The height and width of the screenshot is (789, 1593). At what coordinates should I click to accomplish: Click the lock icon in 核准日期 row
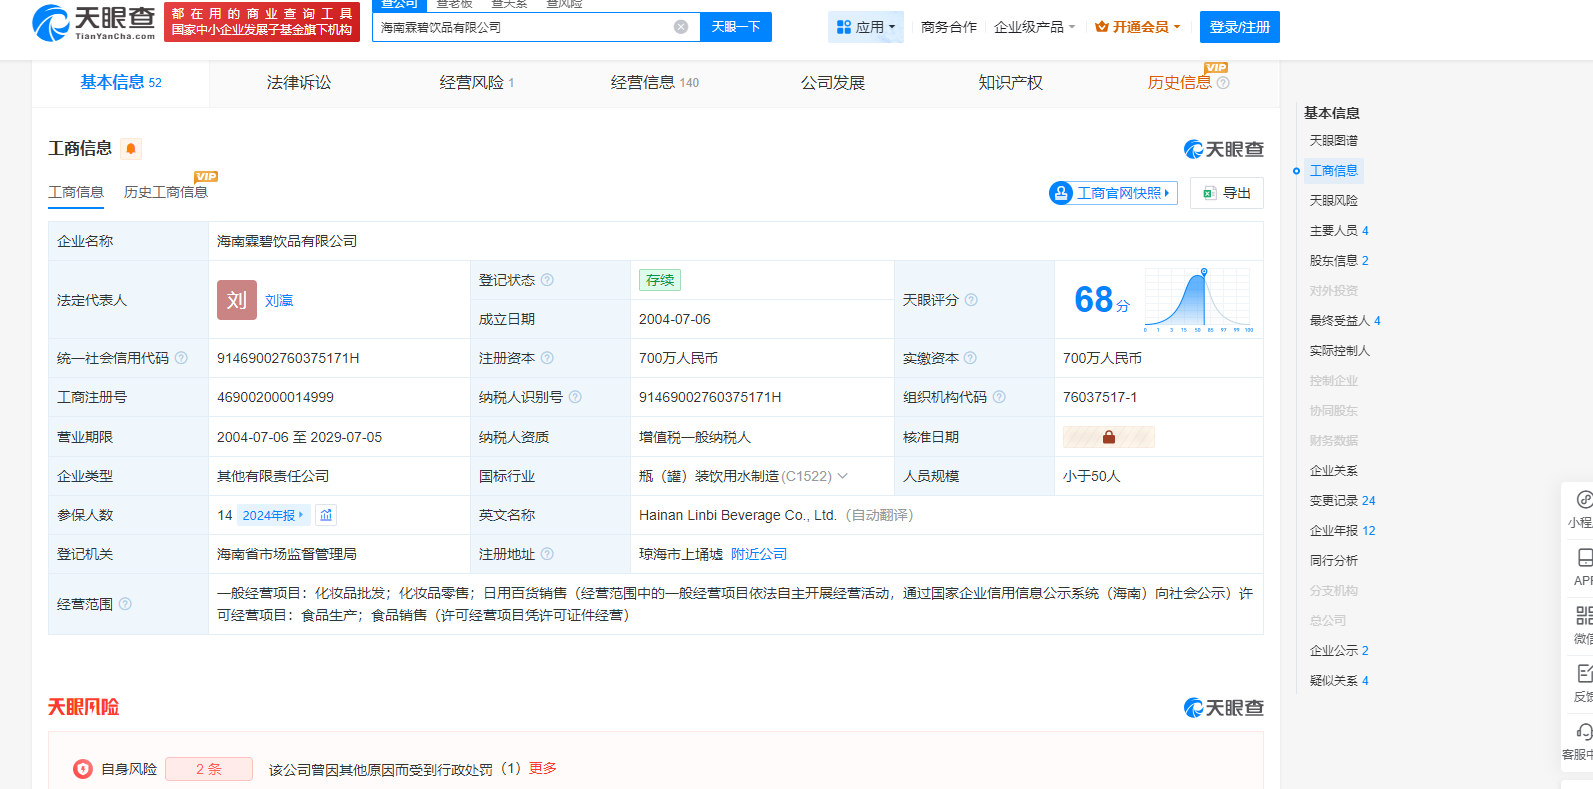point(1108,437)
